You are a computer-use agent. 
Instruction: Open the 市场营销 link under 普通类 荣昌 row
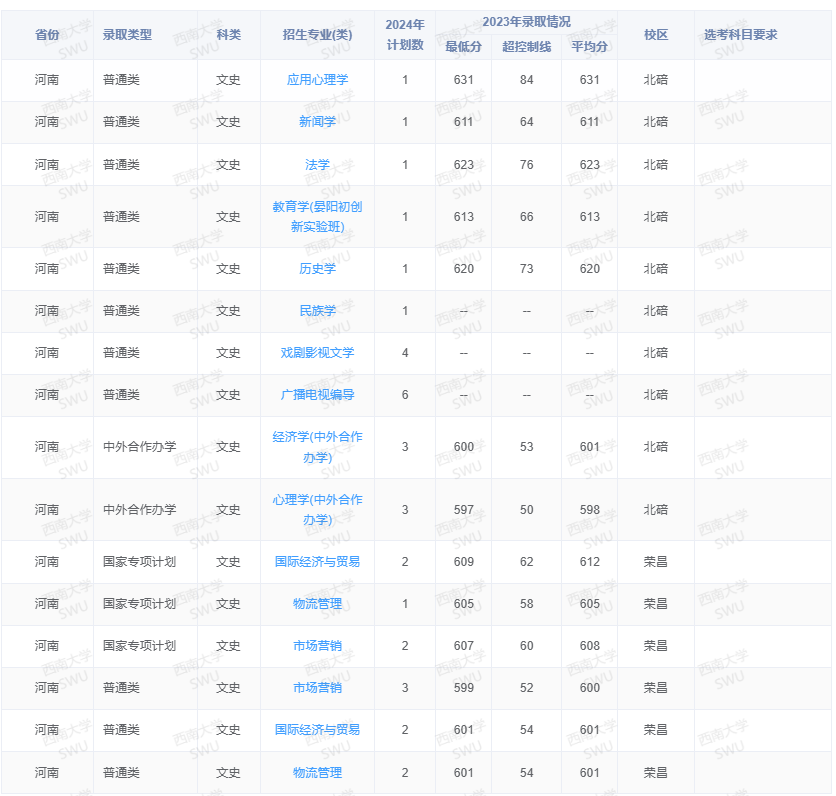(318, 688)
